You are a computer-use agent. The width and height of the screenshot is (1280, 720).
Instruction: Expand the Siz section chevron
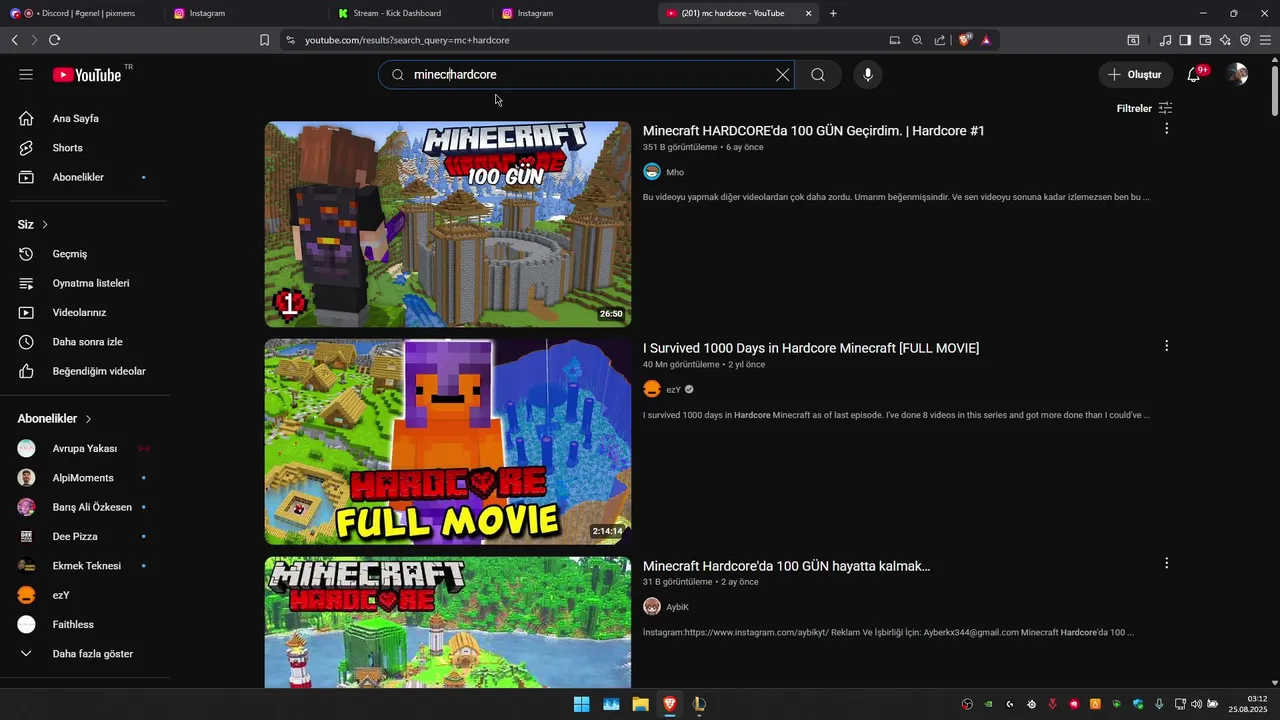[45, 225]
